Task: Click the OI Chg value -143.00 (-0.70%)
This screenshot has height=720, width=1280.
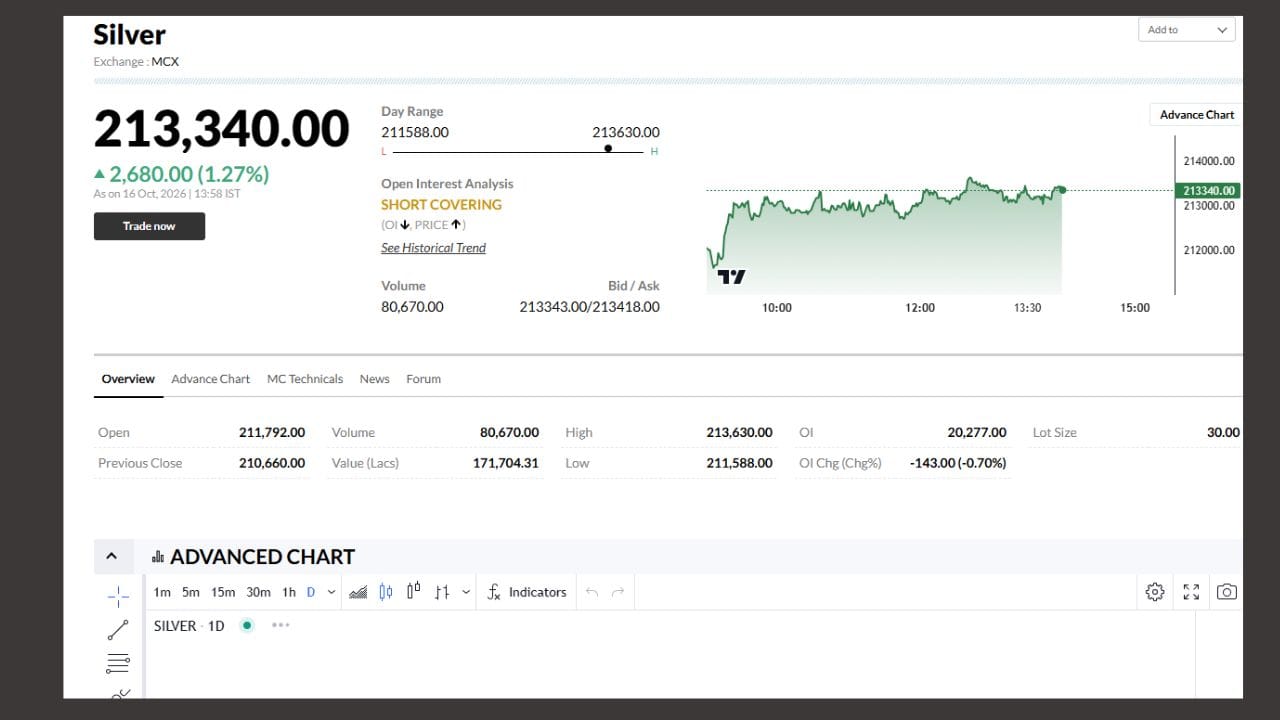Action: click(x=958, y=463)
